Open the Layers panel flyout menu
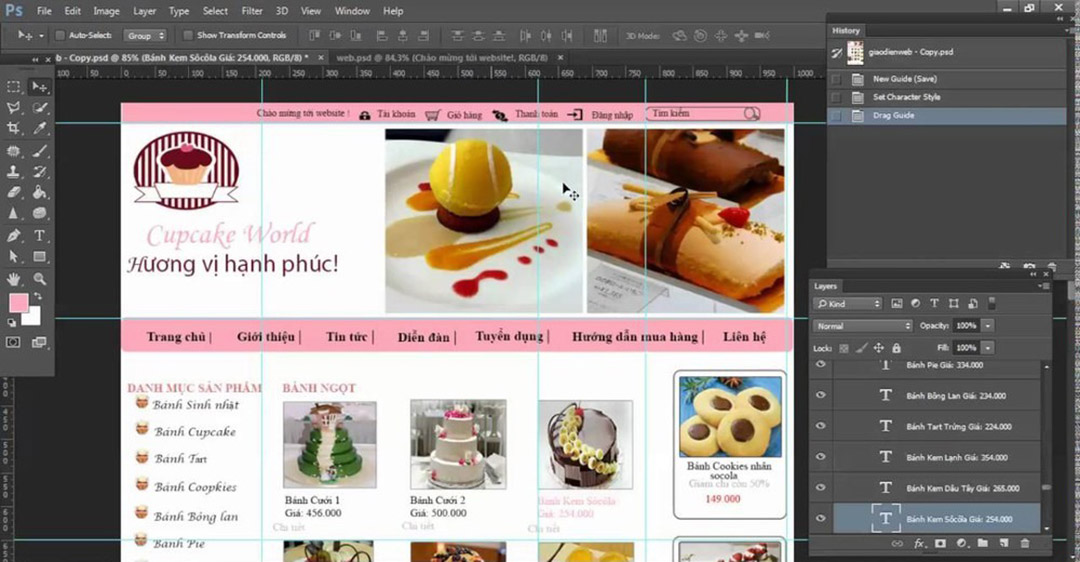This screenshot has height=562, width=1080. pyautogui.click(x=1046, y=286)
